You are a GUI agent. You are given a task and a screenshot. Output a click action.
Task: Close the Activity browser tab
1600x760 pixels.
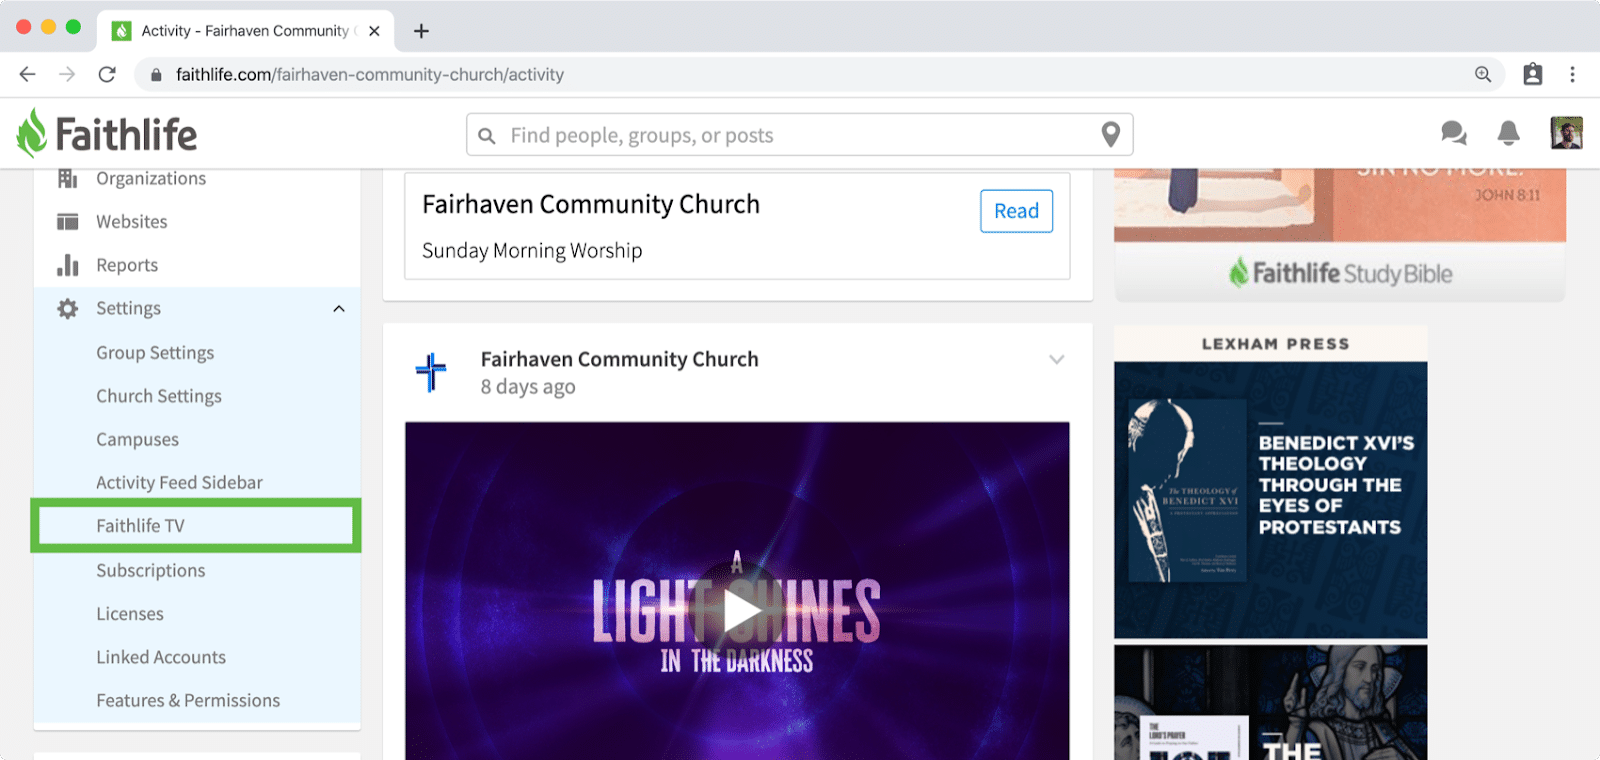point(374,31)
